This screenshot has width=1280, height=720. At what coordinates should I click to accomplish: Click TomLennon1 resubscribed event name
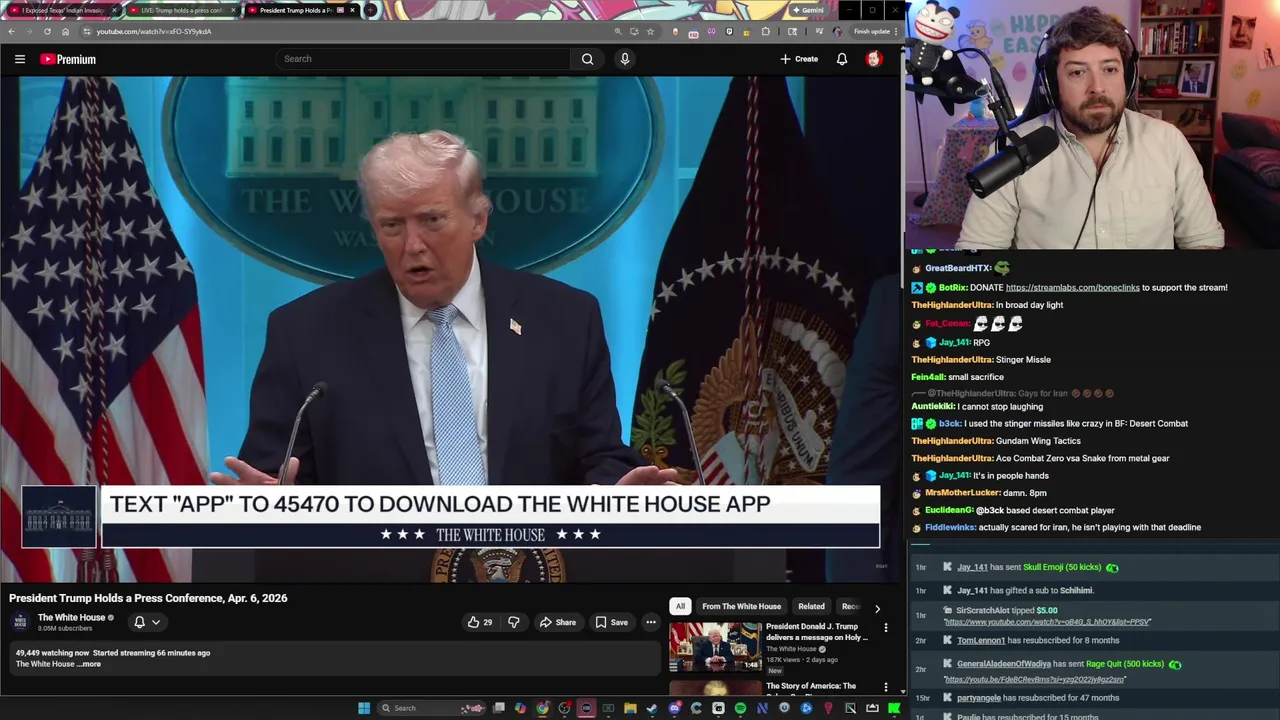[981, 641]
